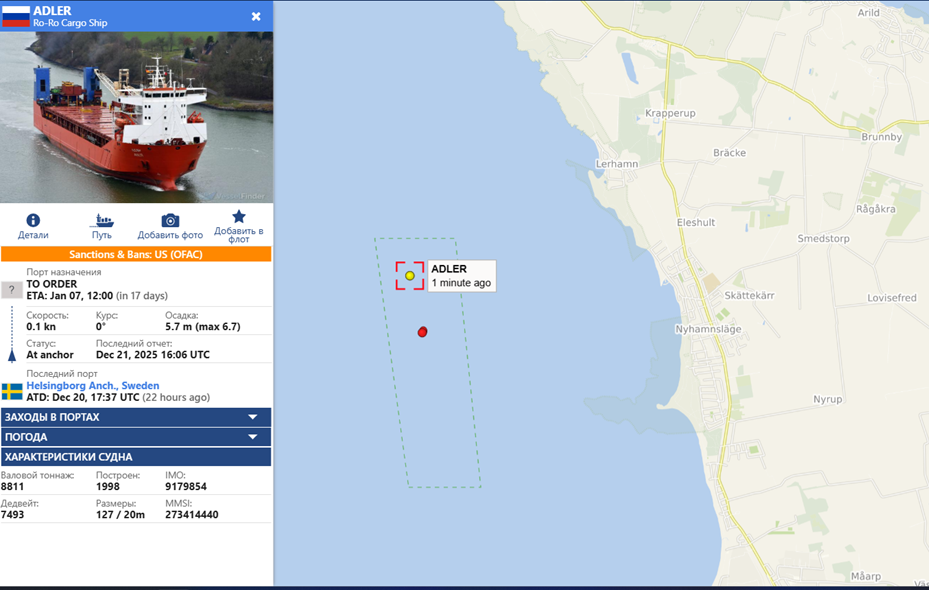Select the yellow ADLER vessel marker
Viewport: 929px width, 590px height.
coord(409,275)
